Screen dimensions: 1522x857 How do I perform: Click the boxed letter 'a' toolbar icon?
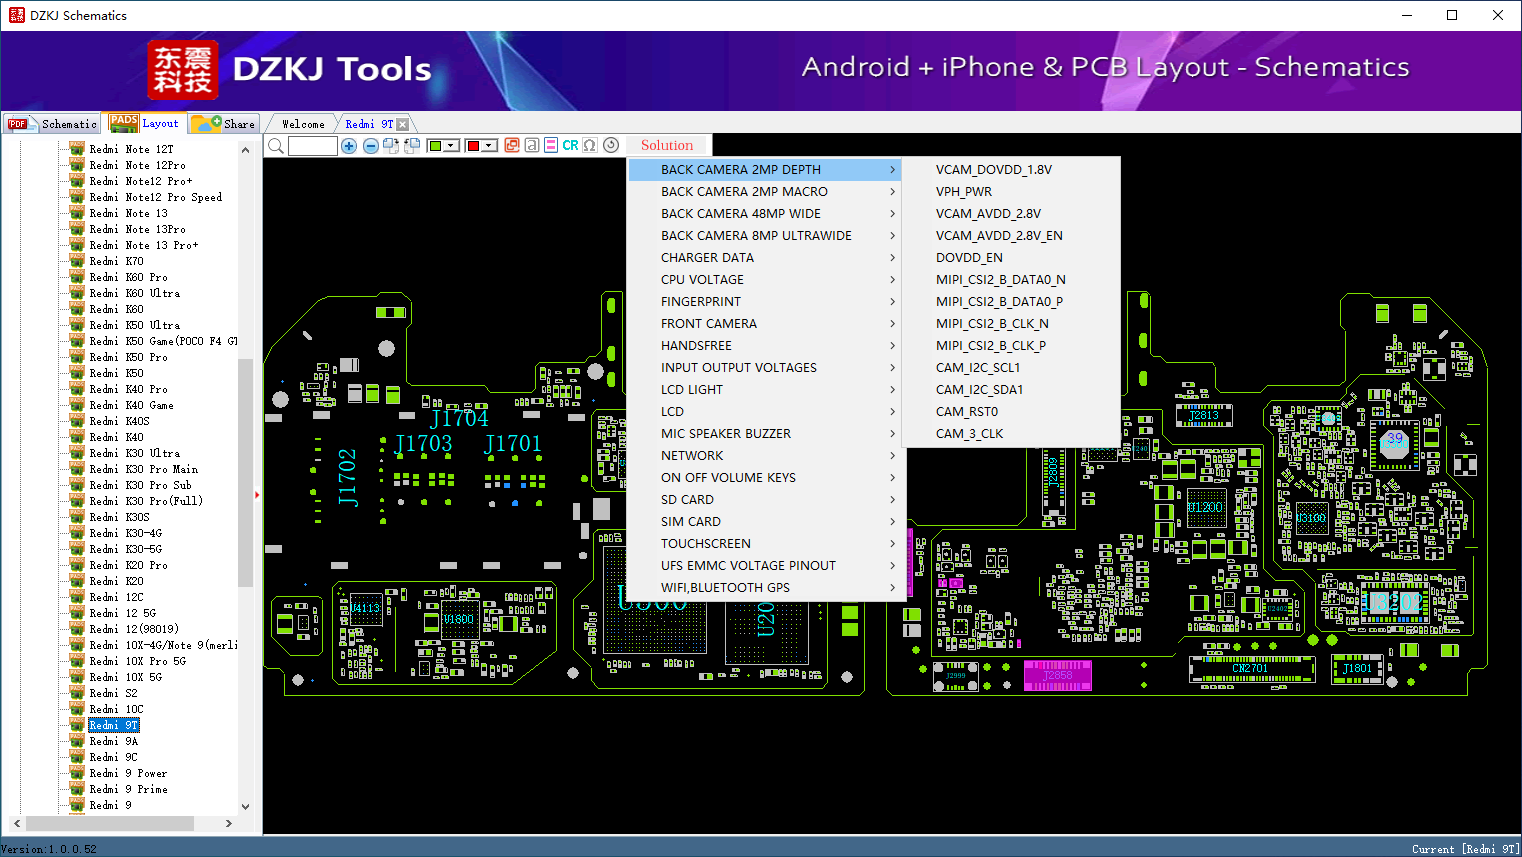click(x=532, y=145)
